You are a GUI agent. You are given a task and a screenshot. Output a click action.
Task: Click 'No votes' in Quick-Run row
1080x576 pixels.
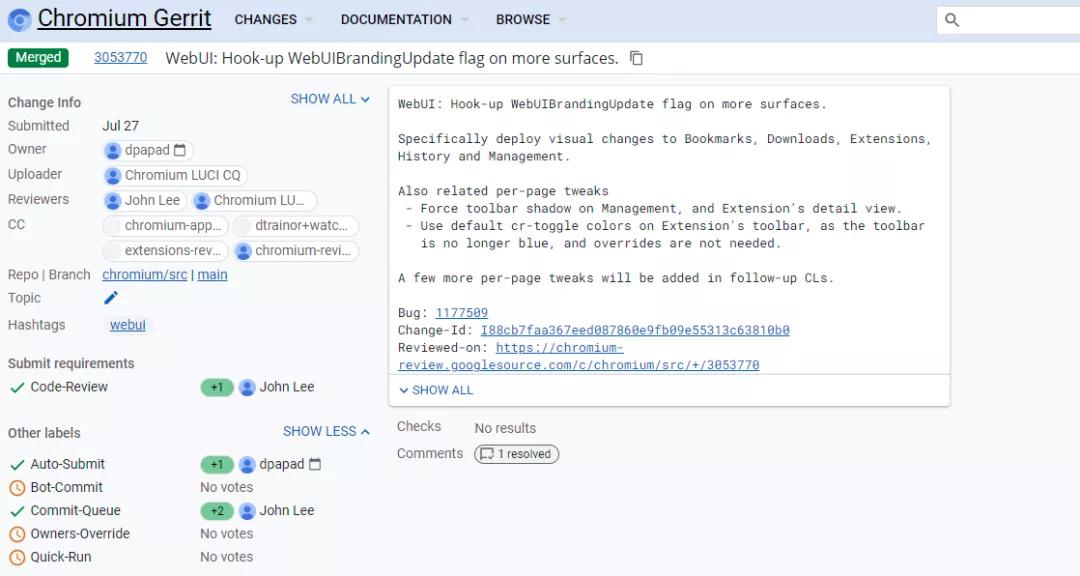click(x=227, y=557)
